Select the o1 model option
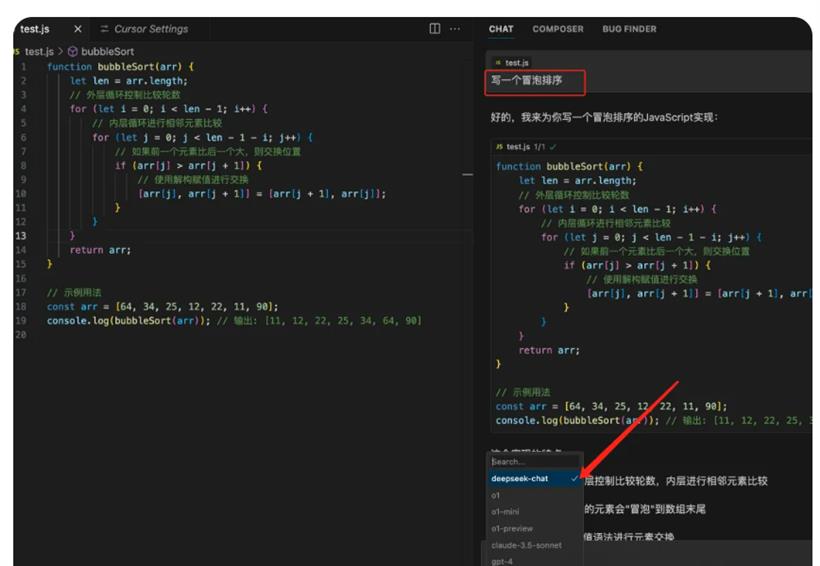The width and height of the screenshot is (820, 566). click(496, 495)
